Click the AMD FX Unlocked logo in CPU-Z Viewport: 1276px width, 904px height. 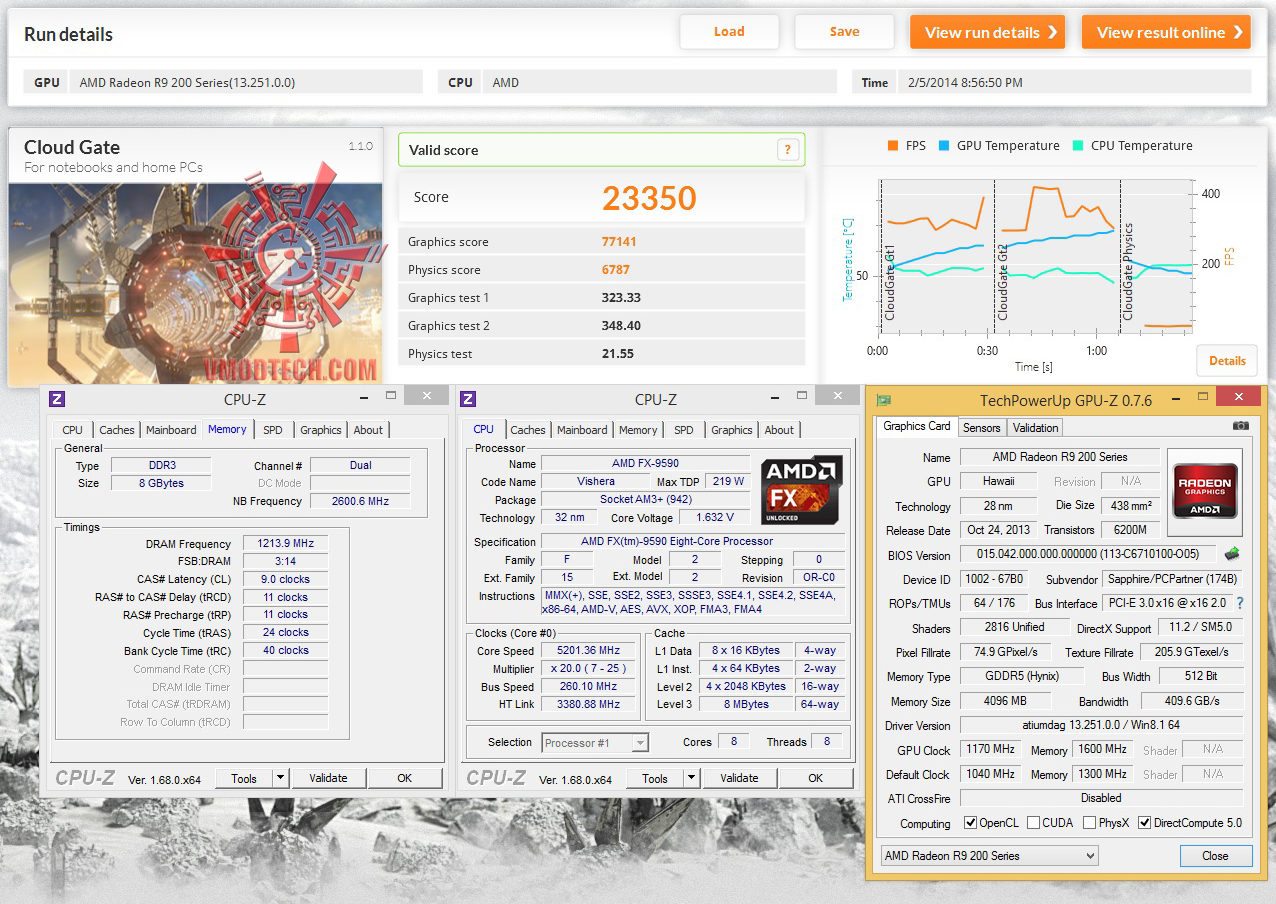coord(802,490)
